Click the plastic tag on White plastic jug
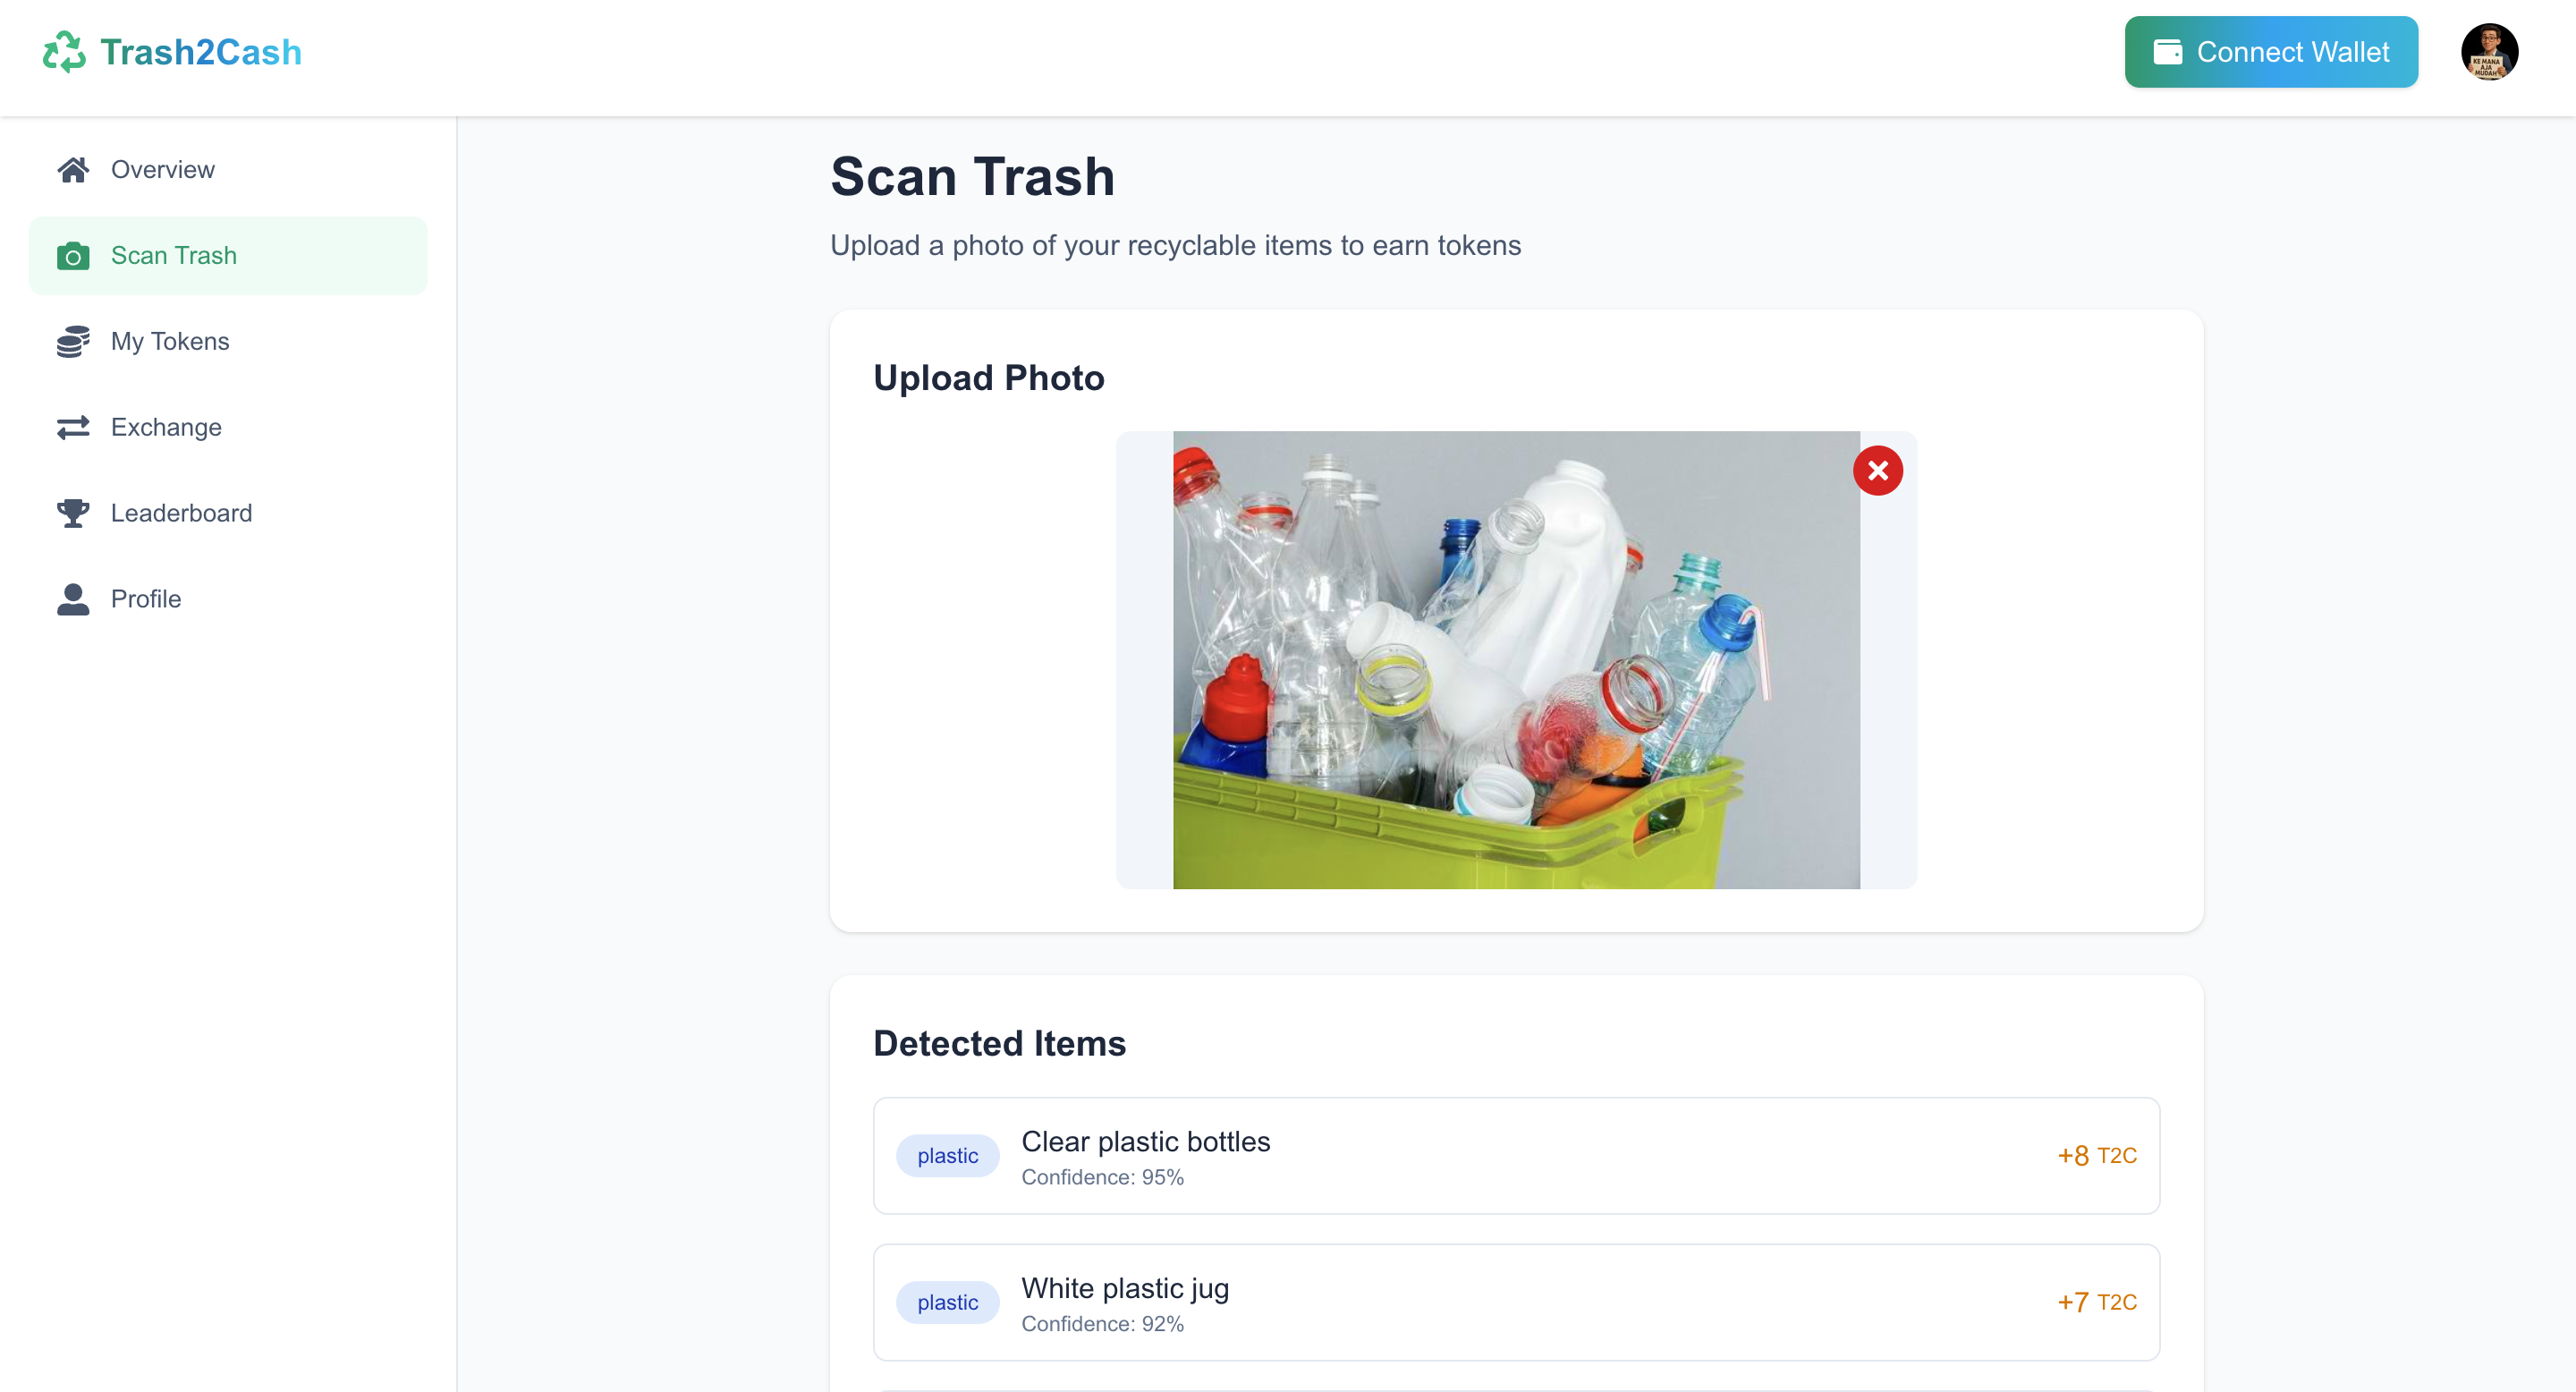 click(x=947, y=1302)
